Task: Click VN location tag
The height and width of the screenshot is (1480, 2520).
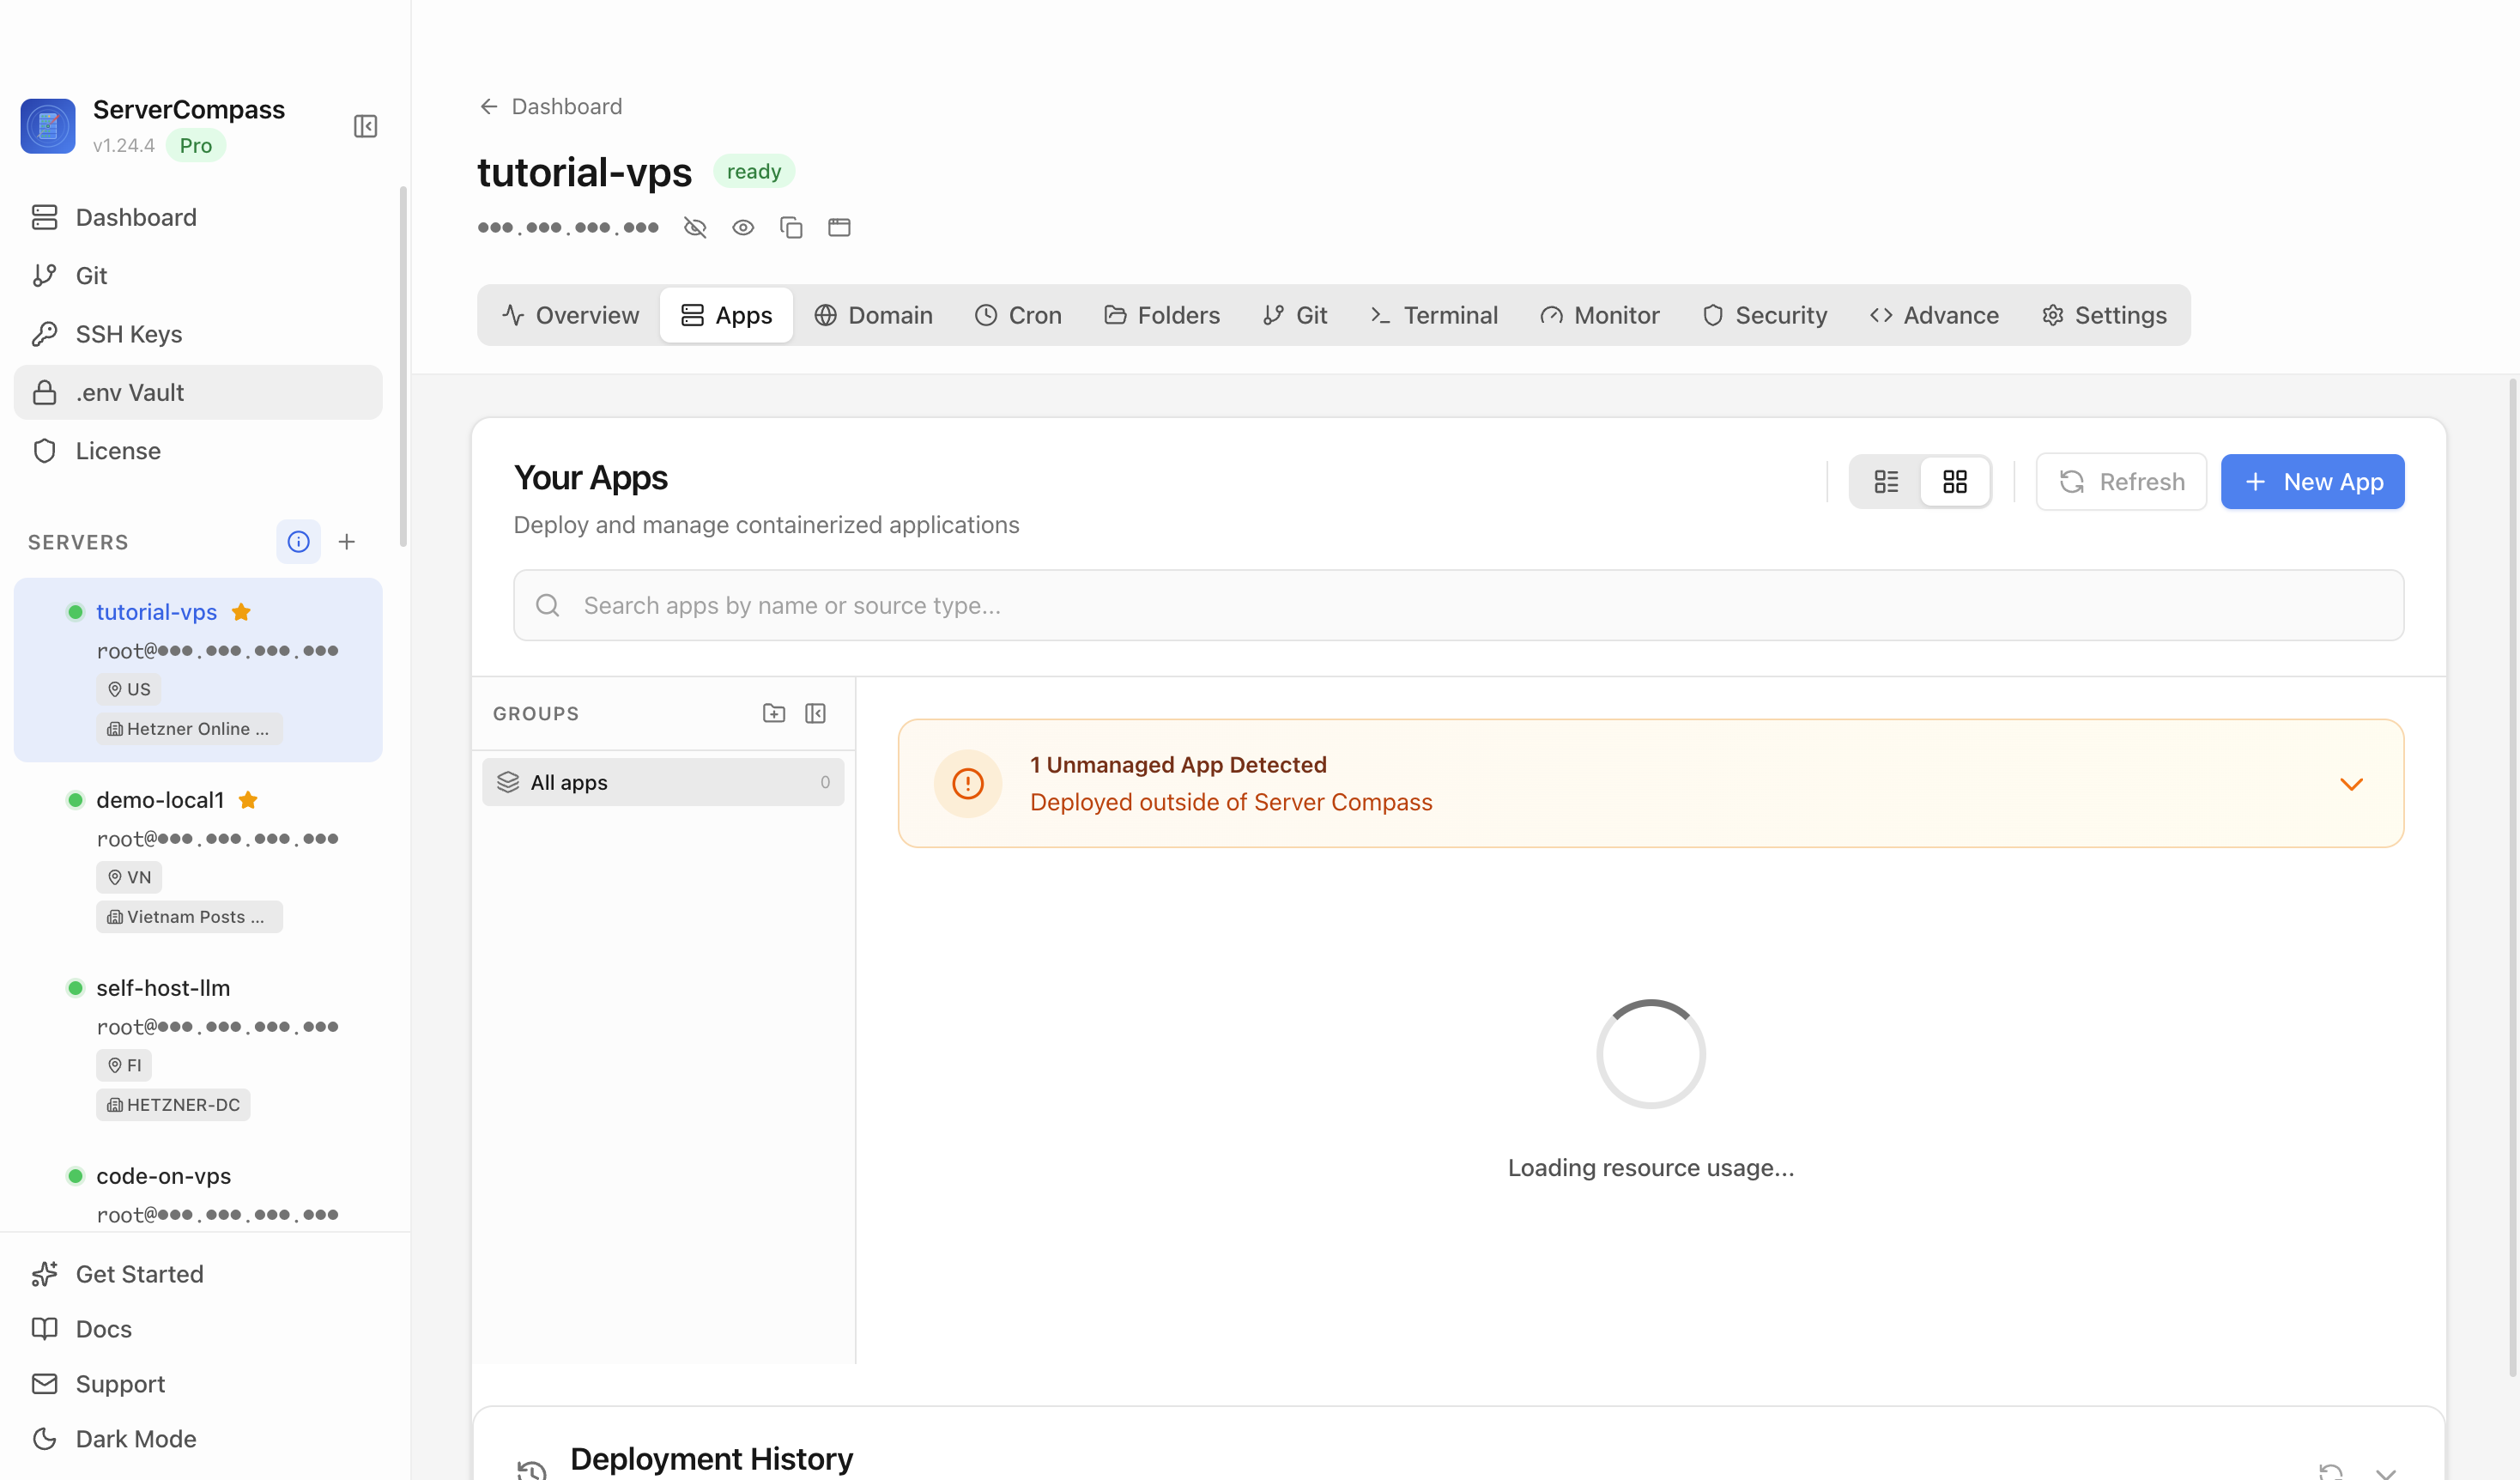Action: 129,877
